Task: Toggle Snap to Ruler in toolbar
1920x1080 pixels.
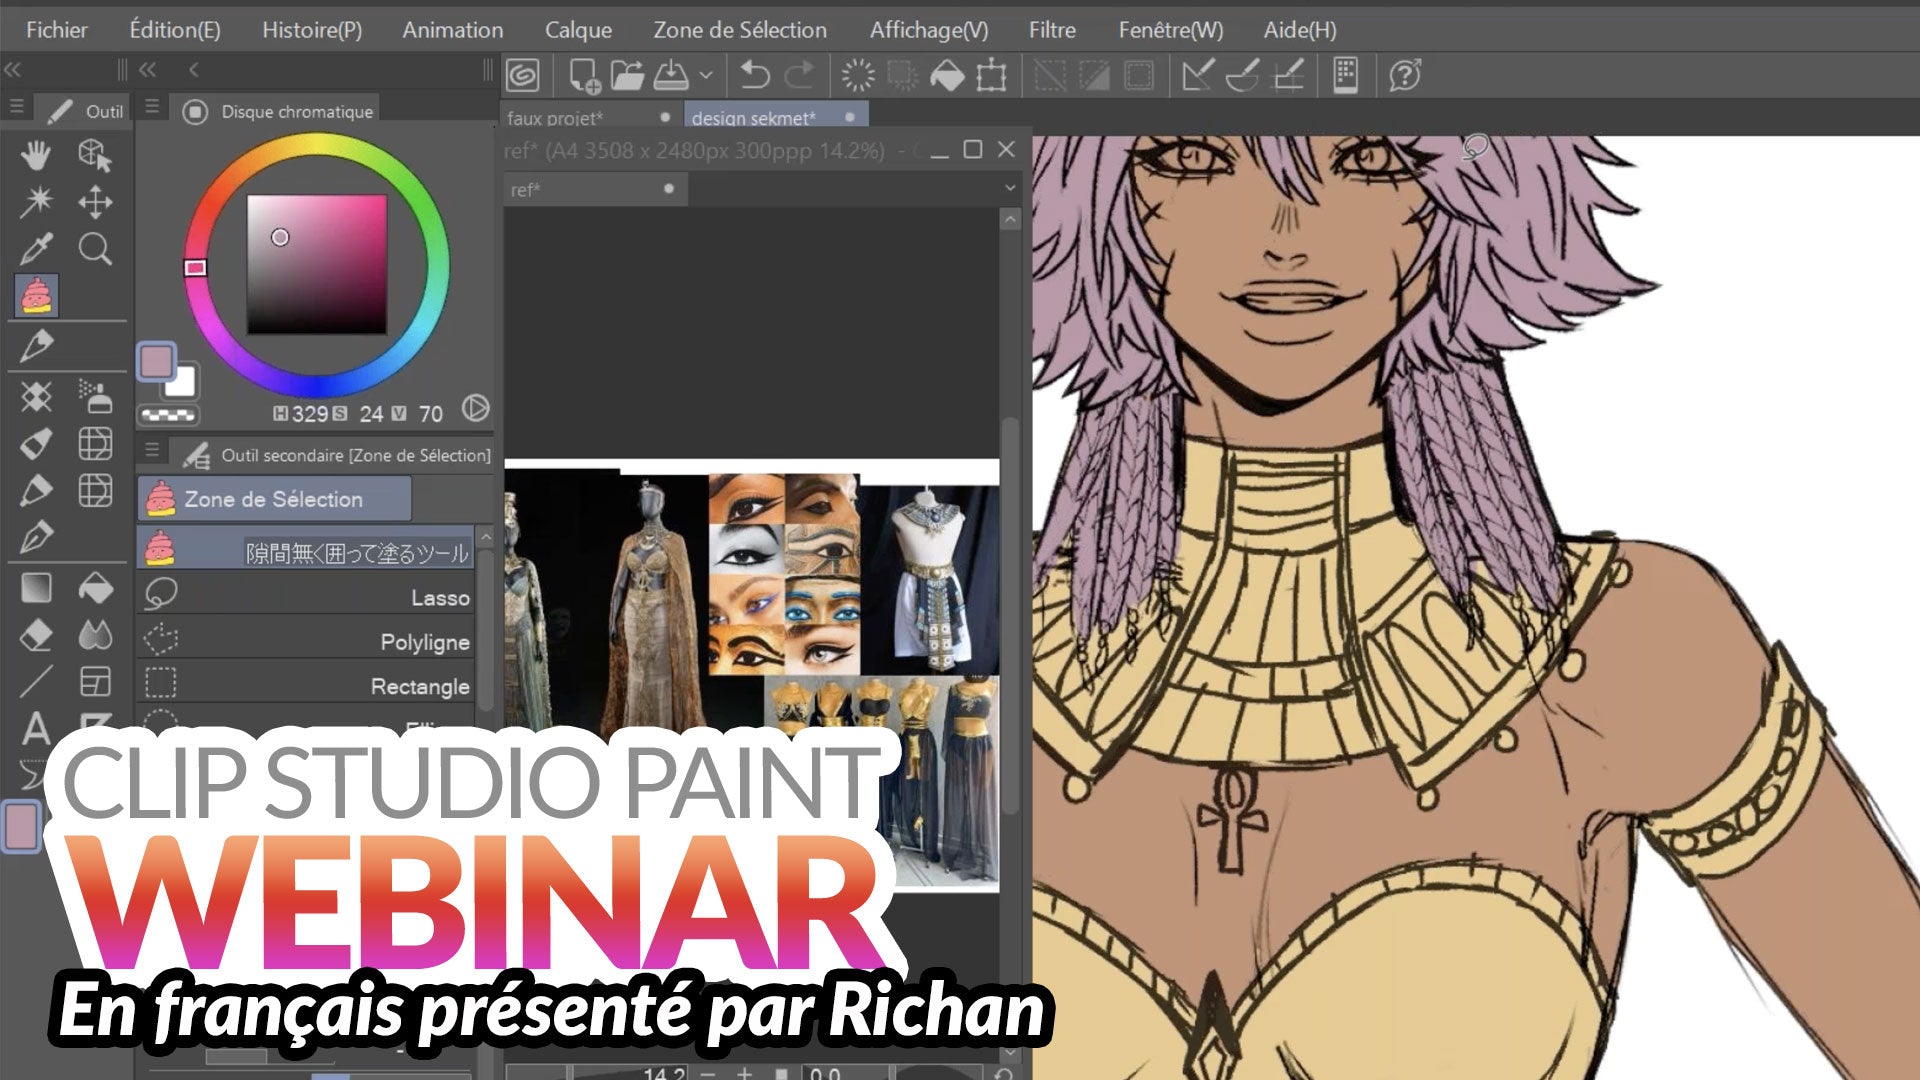Action: point(1197,75)
